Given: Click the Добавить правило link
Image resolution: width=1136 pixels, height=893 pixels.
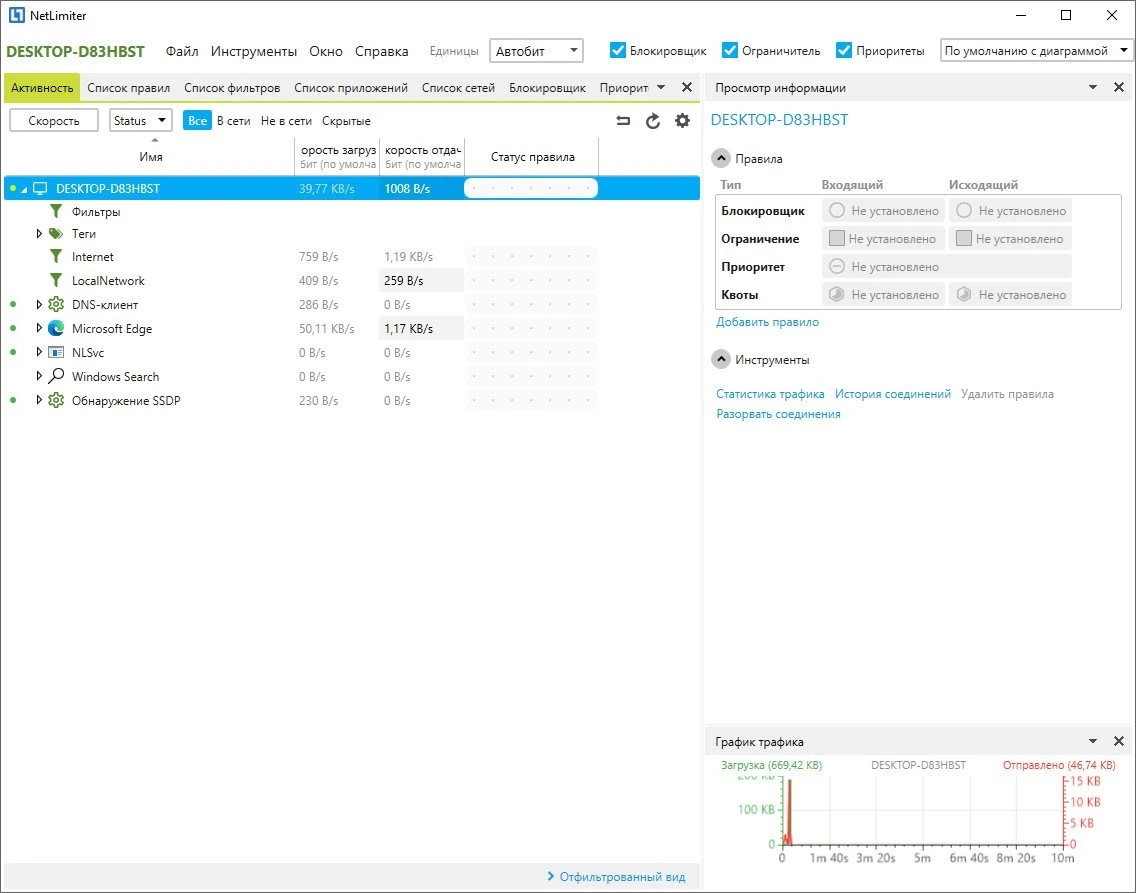Looking at the screenshot, I should pos(767,322).
